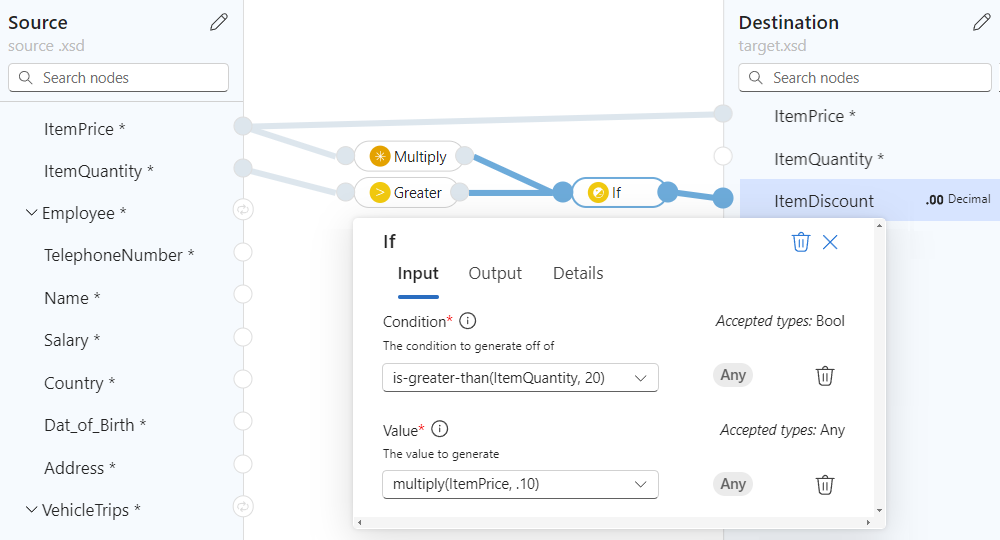1000x540 pixels.
Task: Click the Source schema edit pencil icon
Action: (x=218, y=22)
